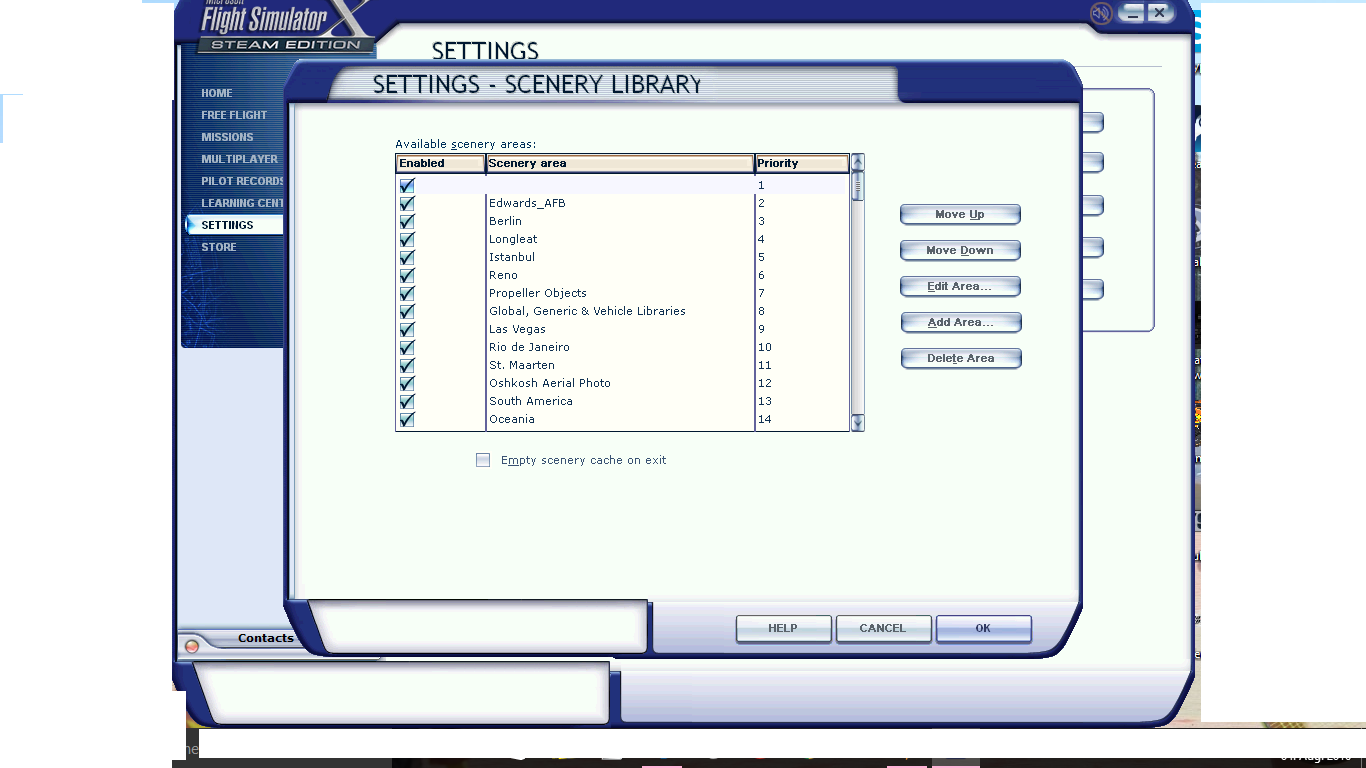The width and height of the screenshot is (1366, 768).
Task: Click the scenery list scroll-down arrow
Action: pos(857,423)
